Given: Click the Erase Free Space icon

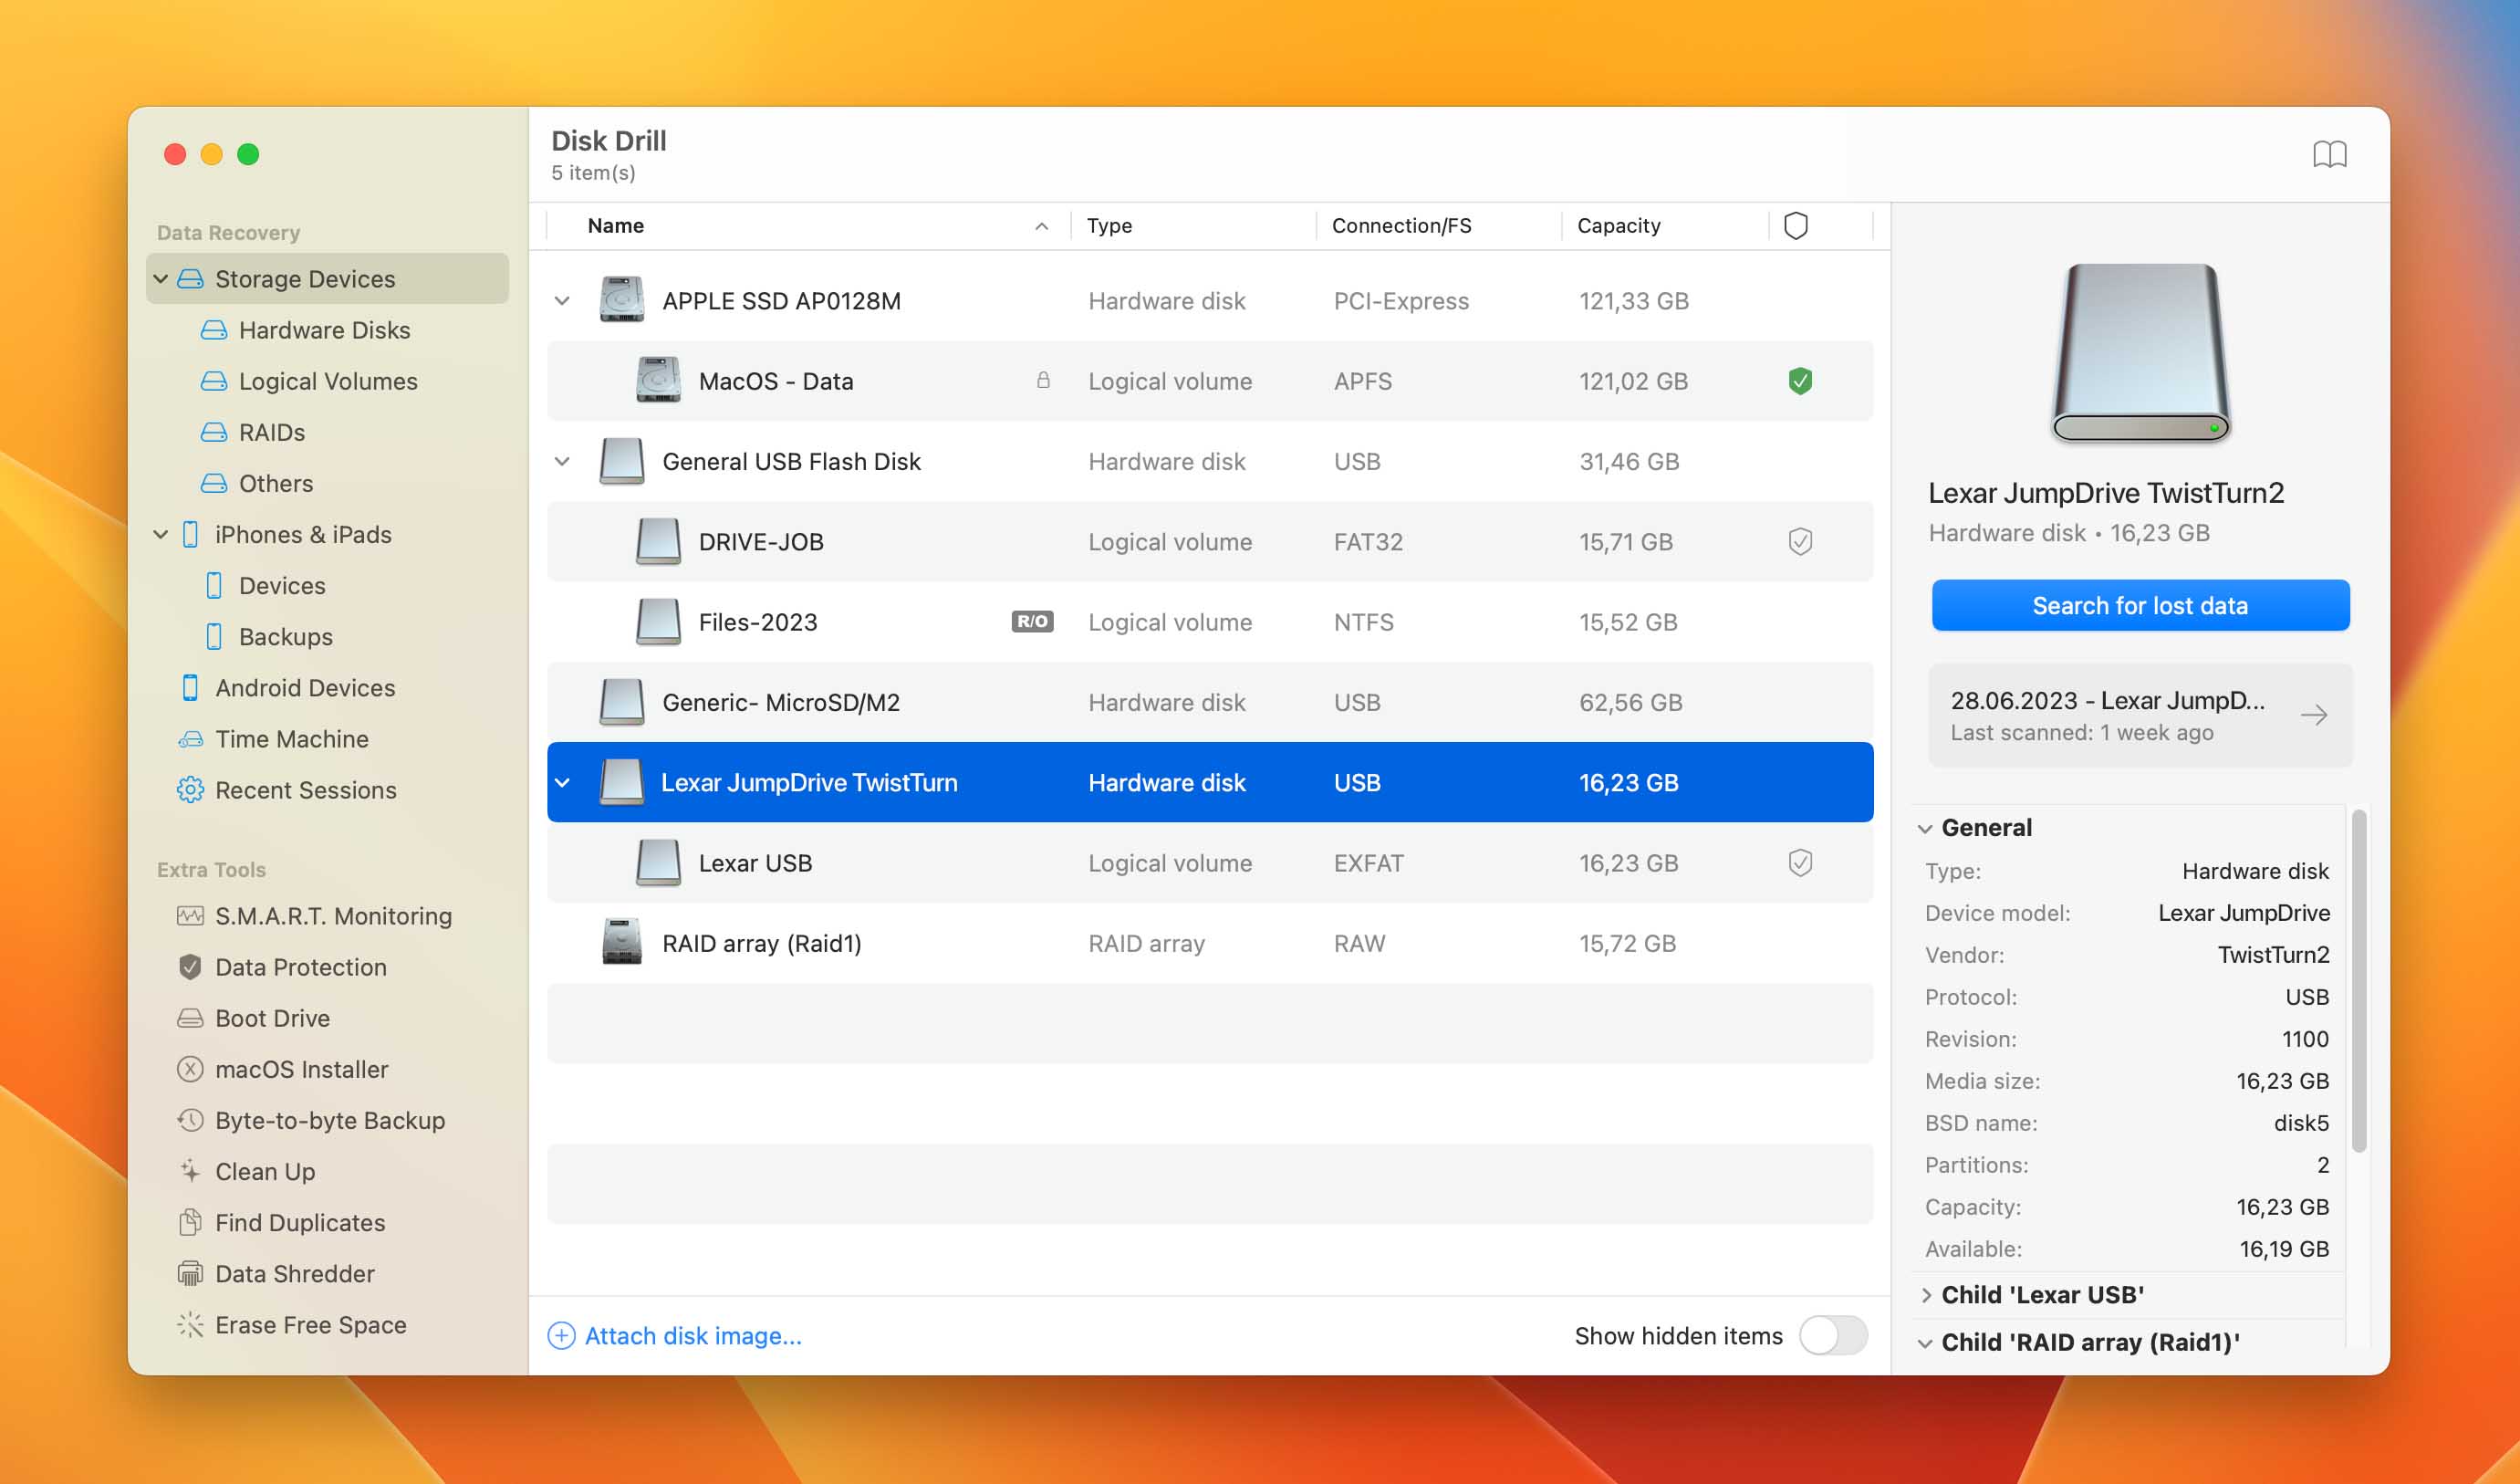Looking at the screenshot, I should pos(191,1323).
